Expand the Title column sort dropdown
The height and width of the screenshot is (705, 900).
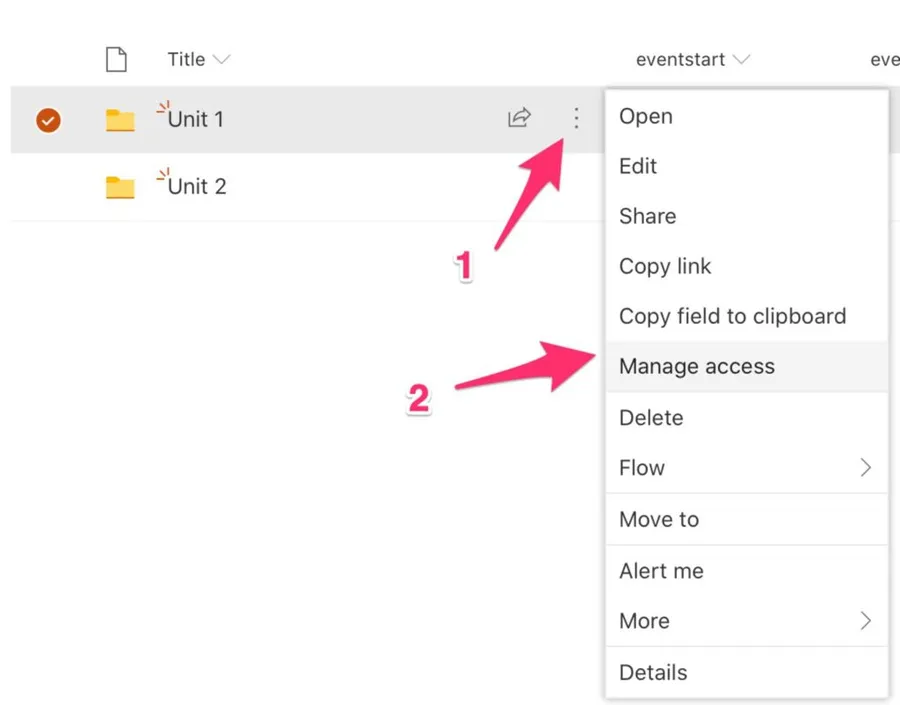[221, 60]
